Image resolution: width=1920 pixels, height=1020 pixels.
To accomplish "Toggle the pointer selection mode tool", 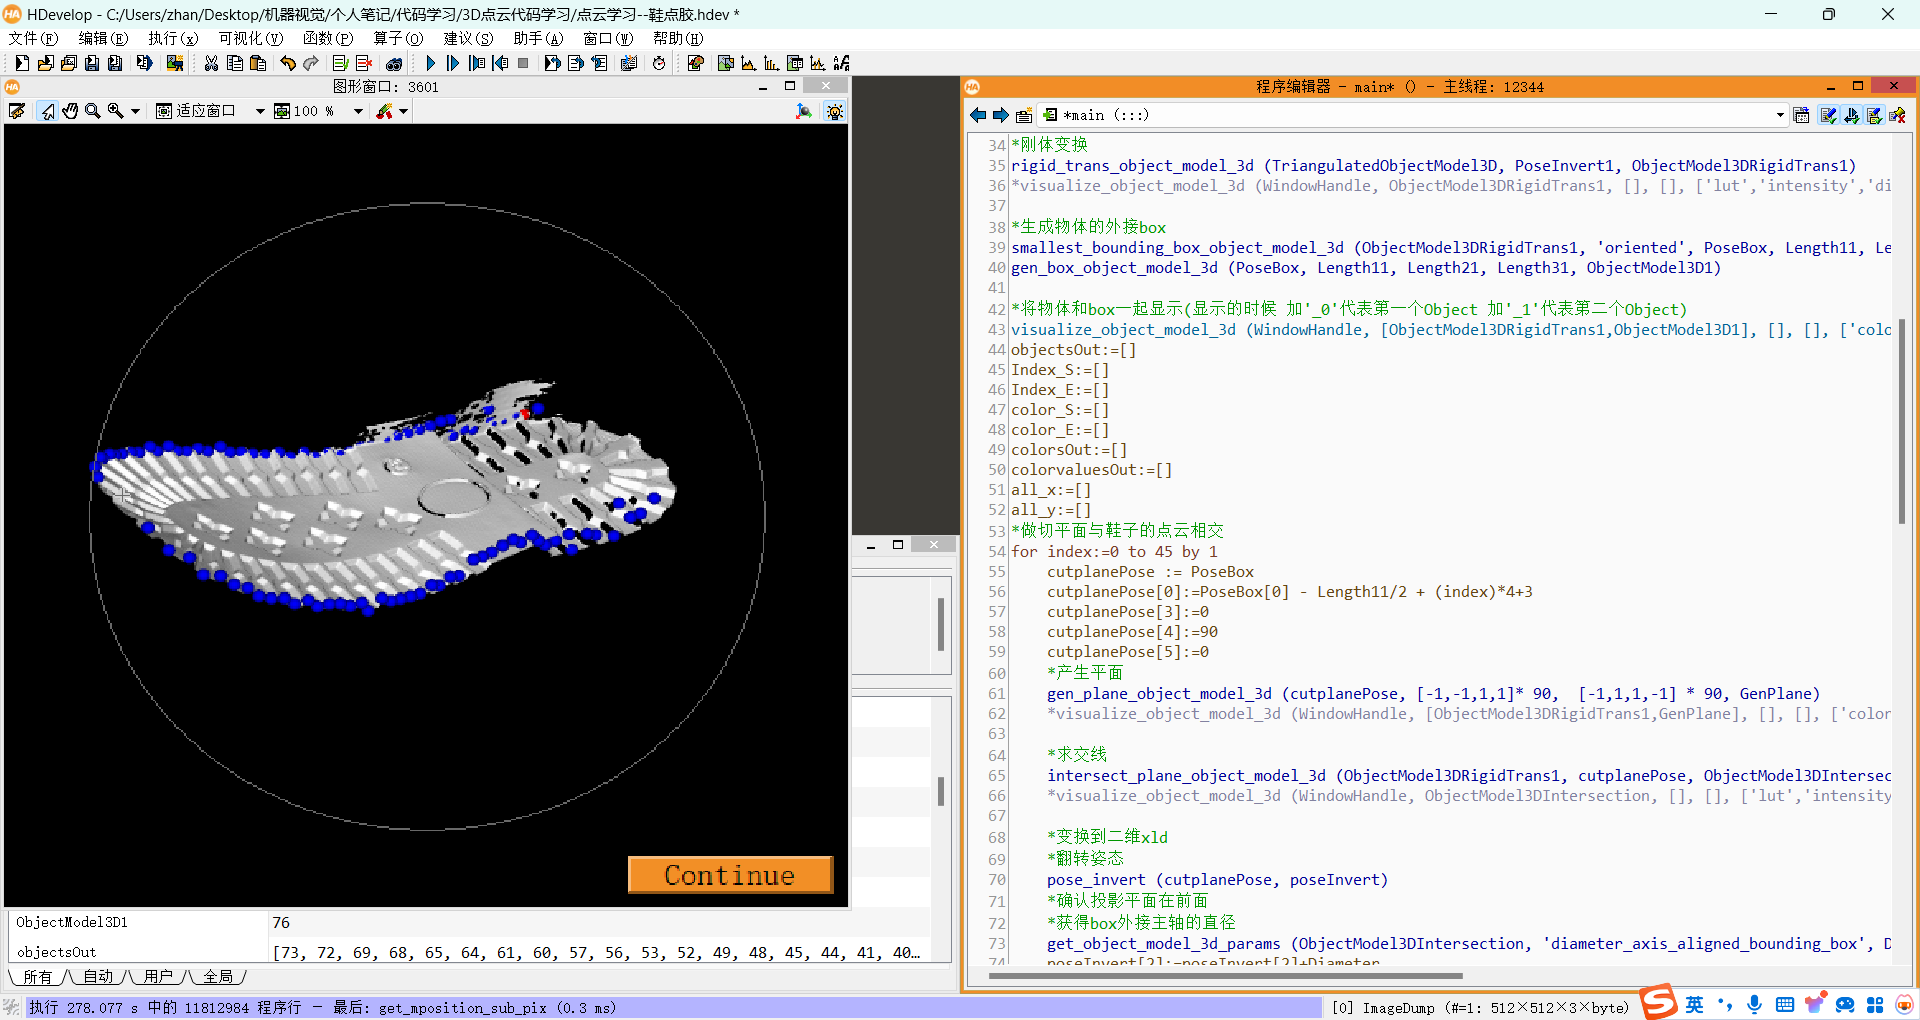I will (47, 111).
